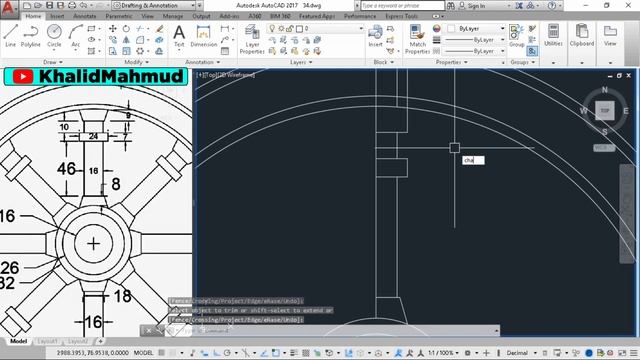Expand the Layers panel
Viewport: 640px width, 360px height.
point(301,62)
